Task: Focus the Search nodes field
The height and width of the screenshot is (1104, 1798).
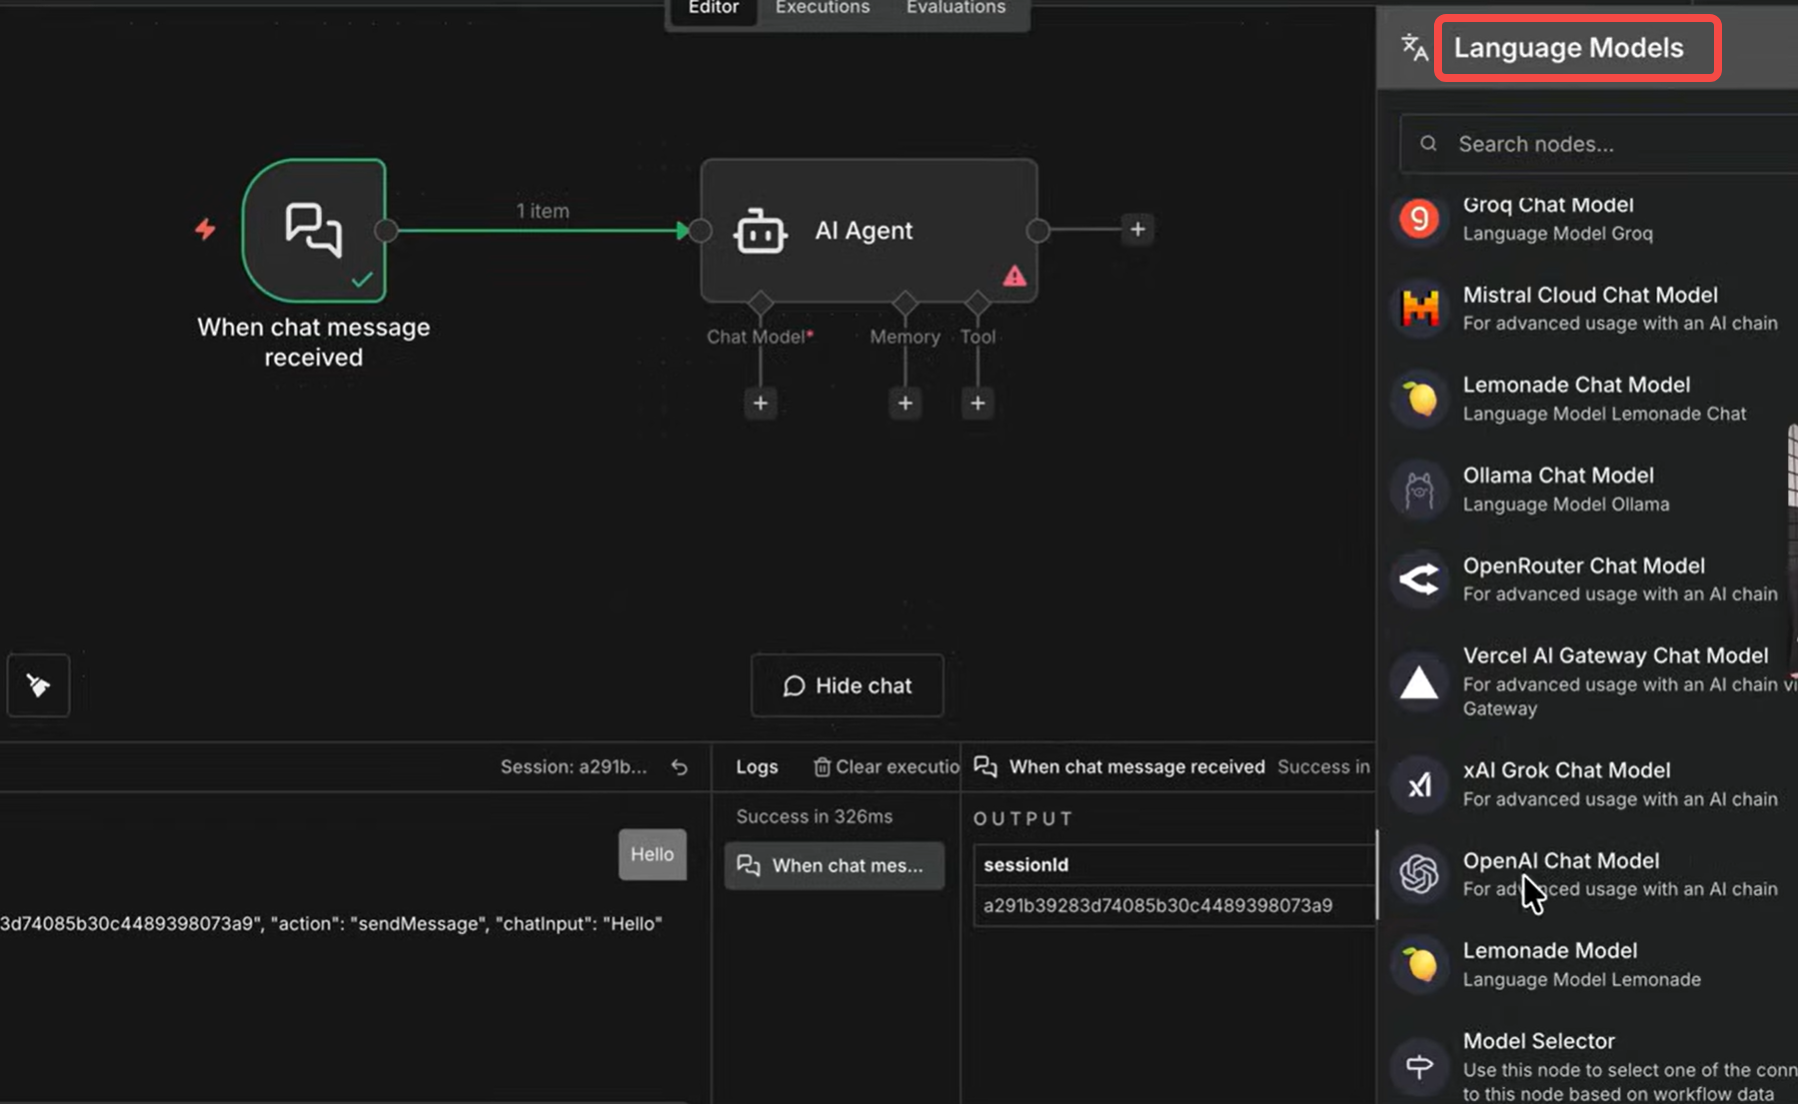Action: [1598, 144]
